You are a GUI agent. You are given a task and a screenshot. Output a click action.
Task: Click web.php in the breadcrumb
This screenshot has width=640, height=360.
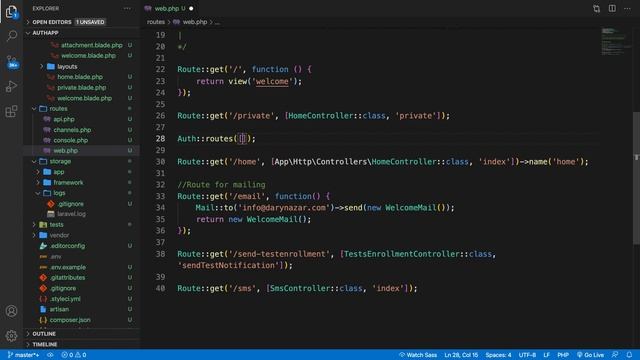tap(195, 22)
